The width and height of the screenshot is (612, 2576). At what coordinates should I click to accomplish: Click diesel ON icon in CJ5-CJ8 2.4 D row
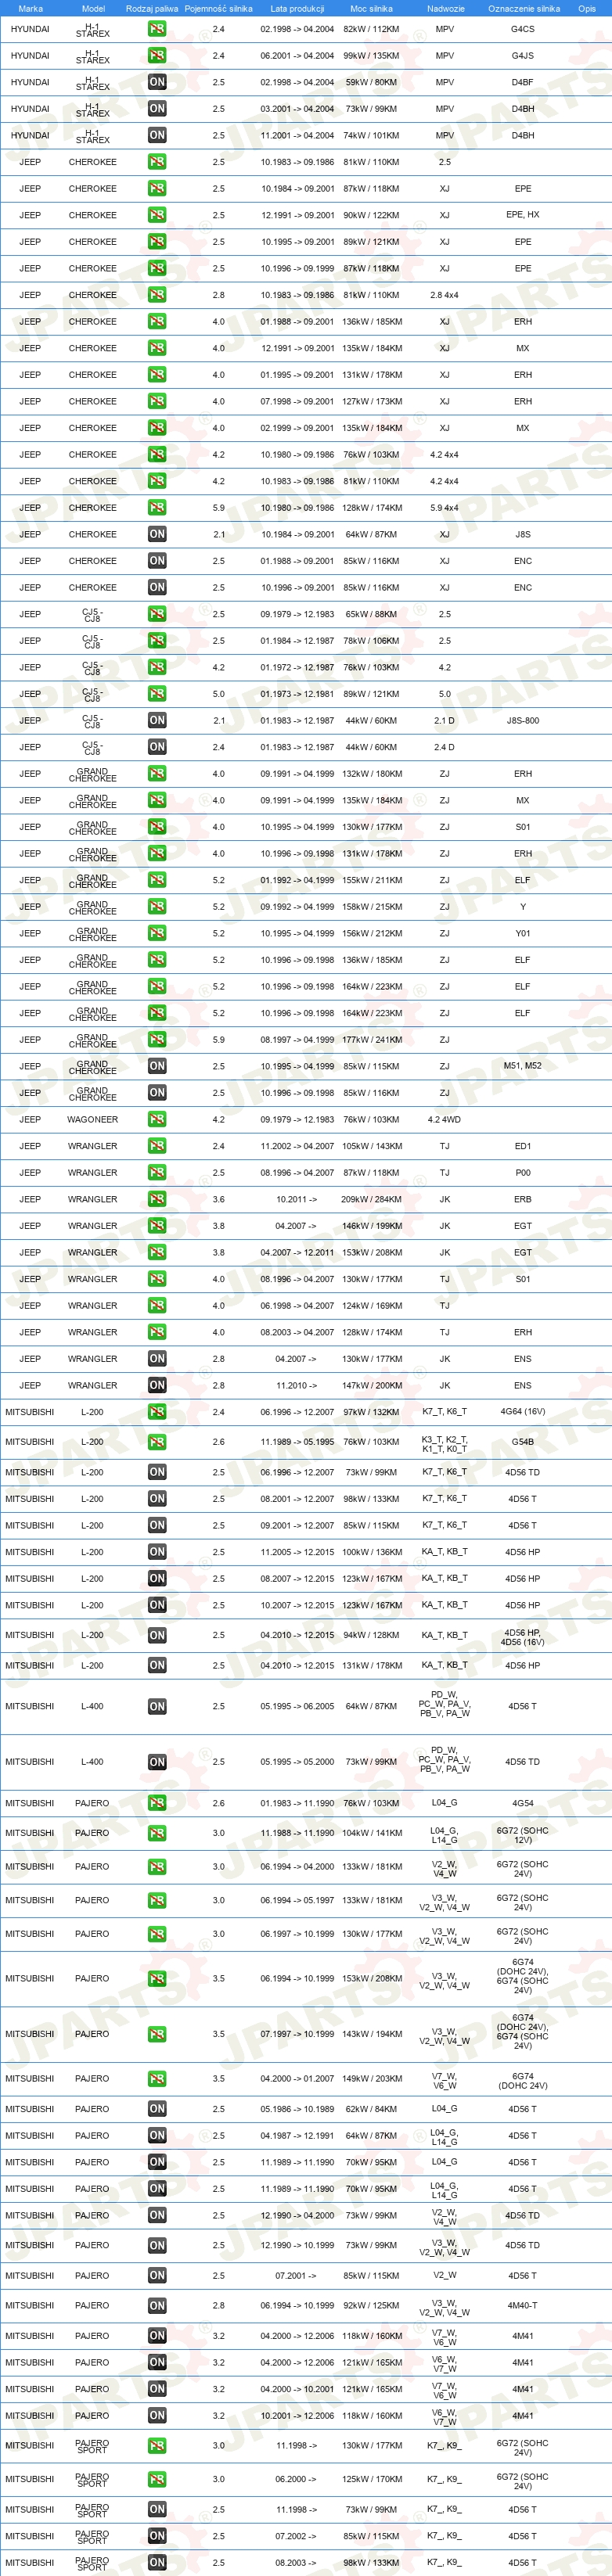157,747
